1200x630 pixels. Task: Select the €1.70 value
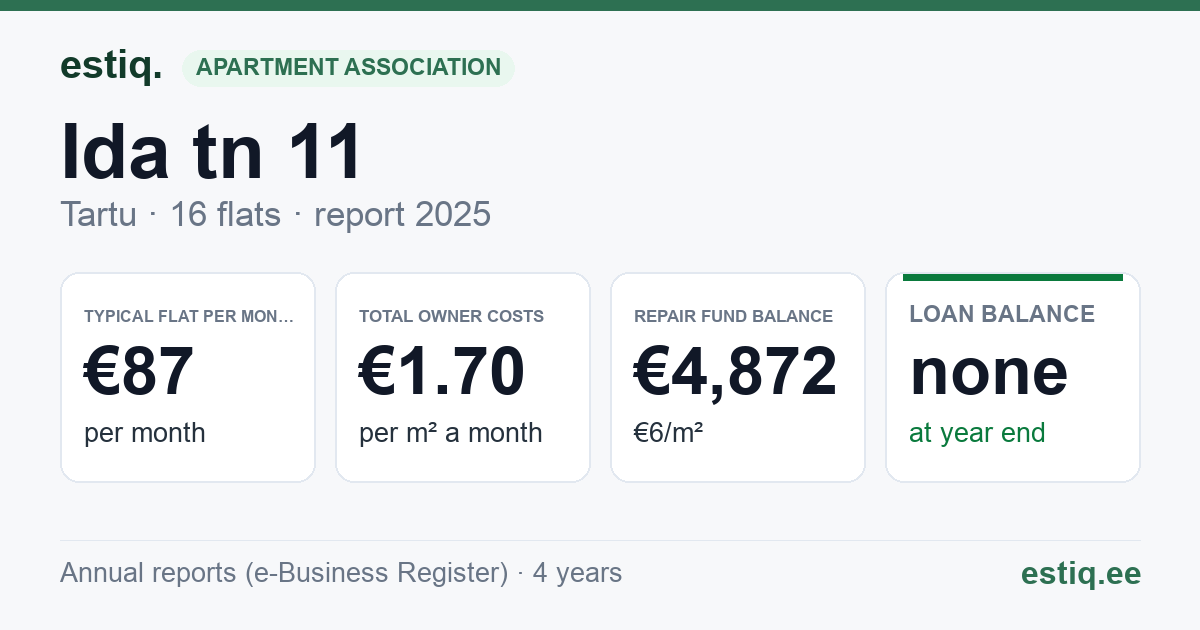pos(442,371)
